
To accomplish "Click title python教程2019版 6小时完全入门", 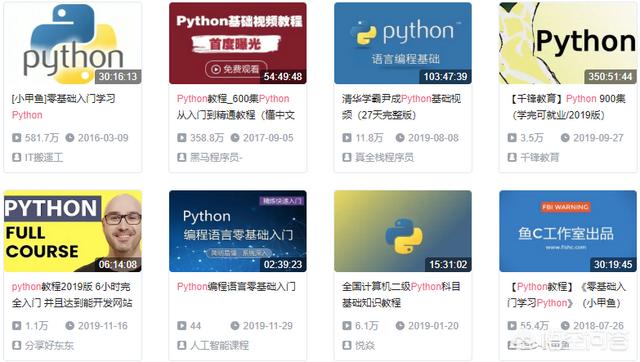I will tap(72, 295).
